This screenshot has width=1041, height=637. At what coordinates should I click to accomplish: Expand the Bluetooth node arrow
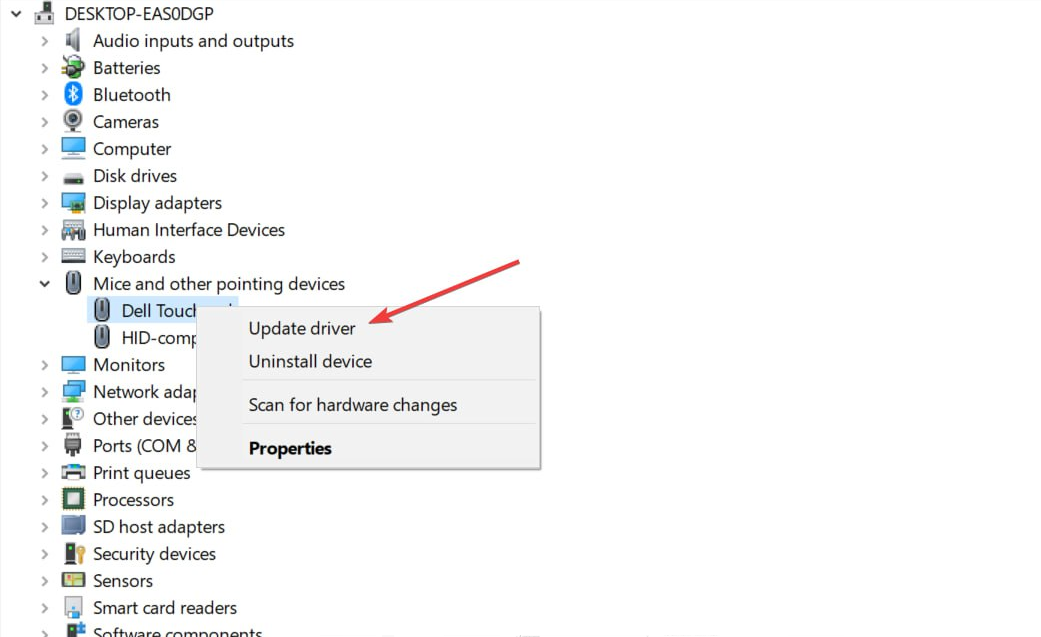tap(44, 95)
